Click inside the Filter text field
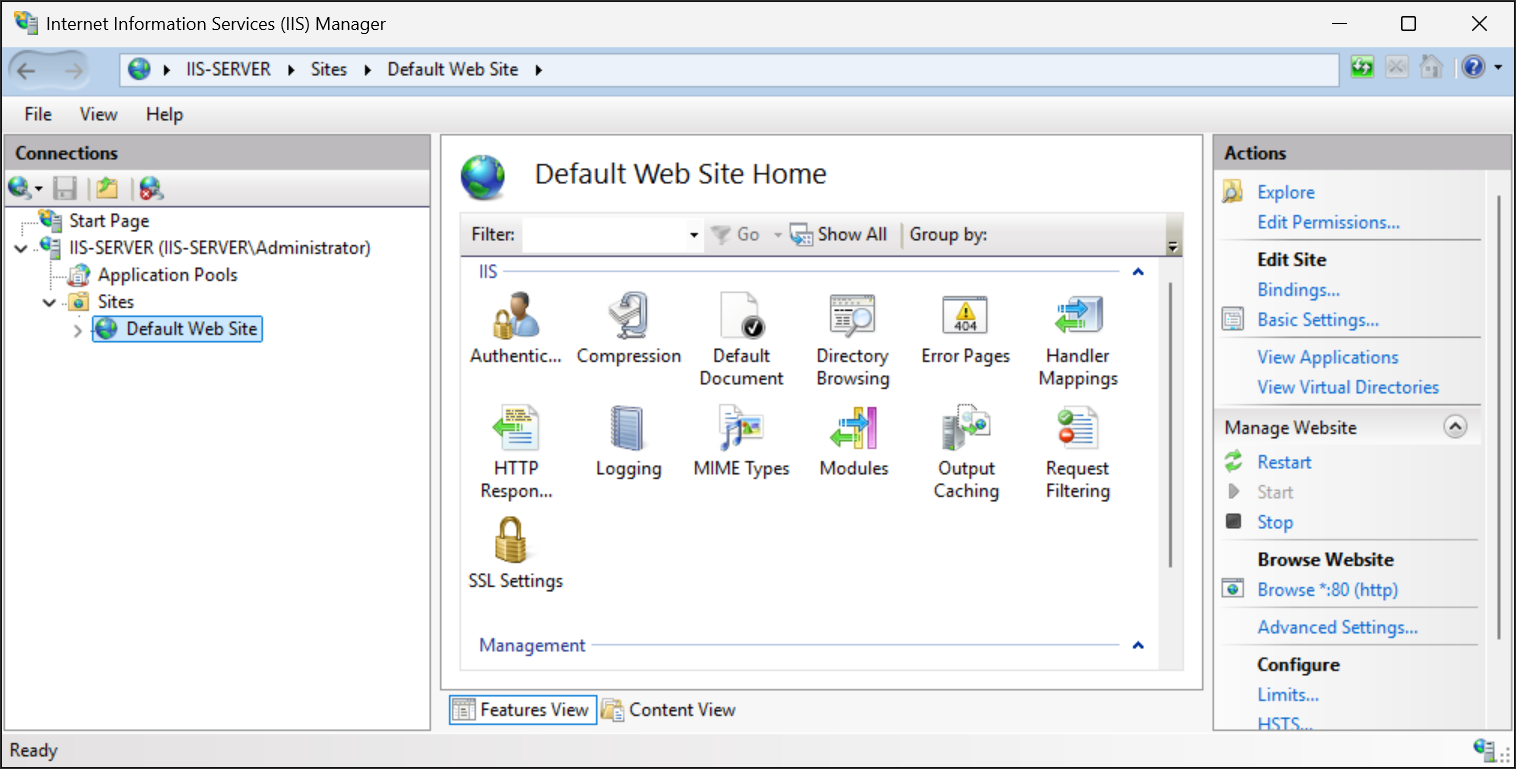Image resolution: width=1516 pixels, height=769 pixels. (604, 235)
